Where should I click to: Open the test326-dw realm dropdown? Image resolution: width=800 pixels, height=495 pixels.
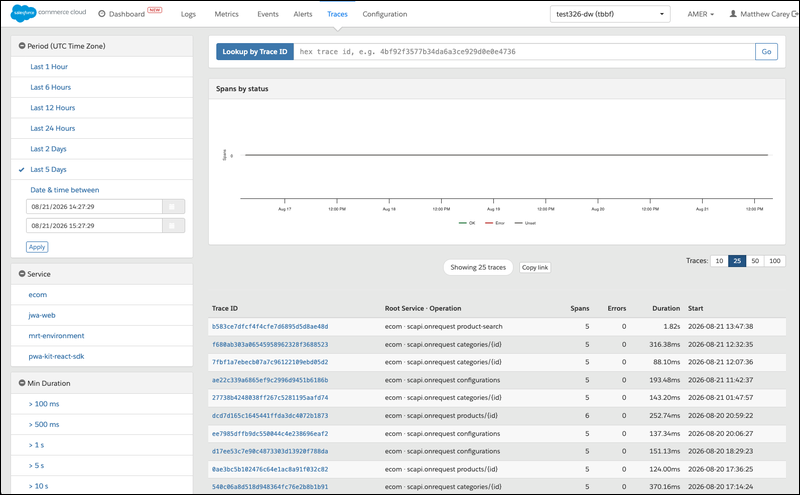(610, 14)
